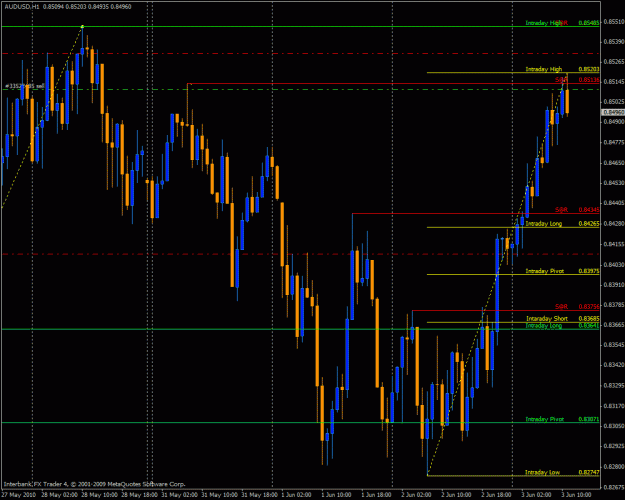This screenshot has height=500, width=625.
Task: Click 2 Jun 02:00 on the time axis
Action: pos(416,495)
